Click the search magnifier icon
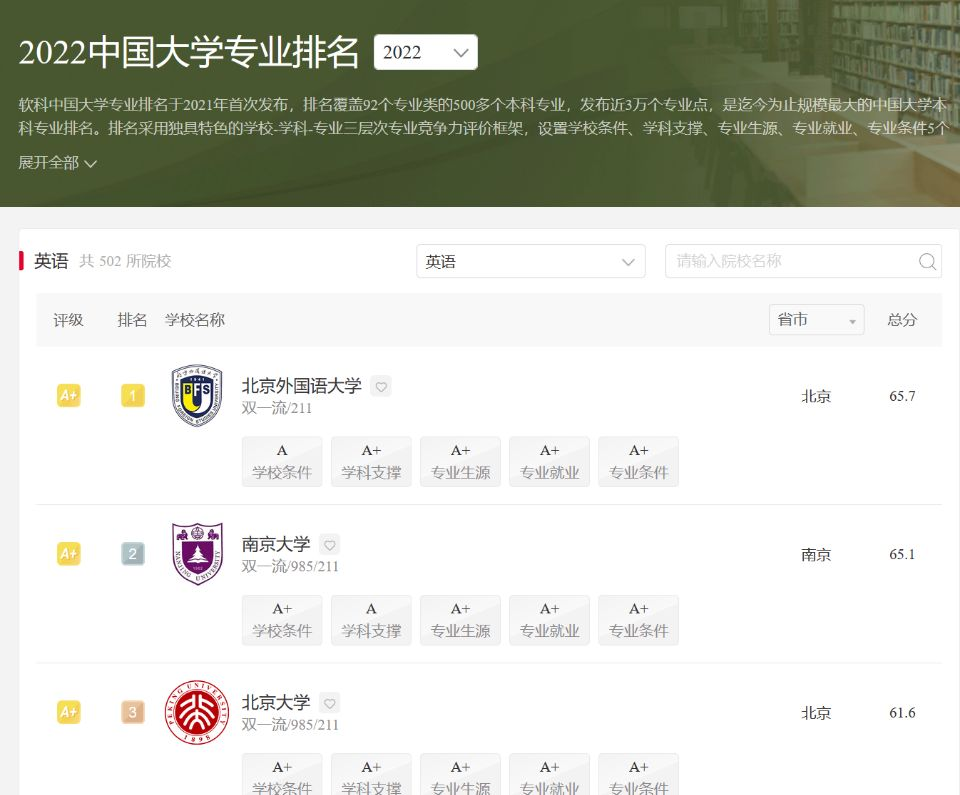960x795 pixels. [928, 262]
